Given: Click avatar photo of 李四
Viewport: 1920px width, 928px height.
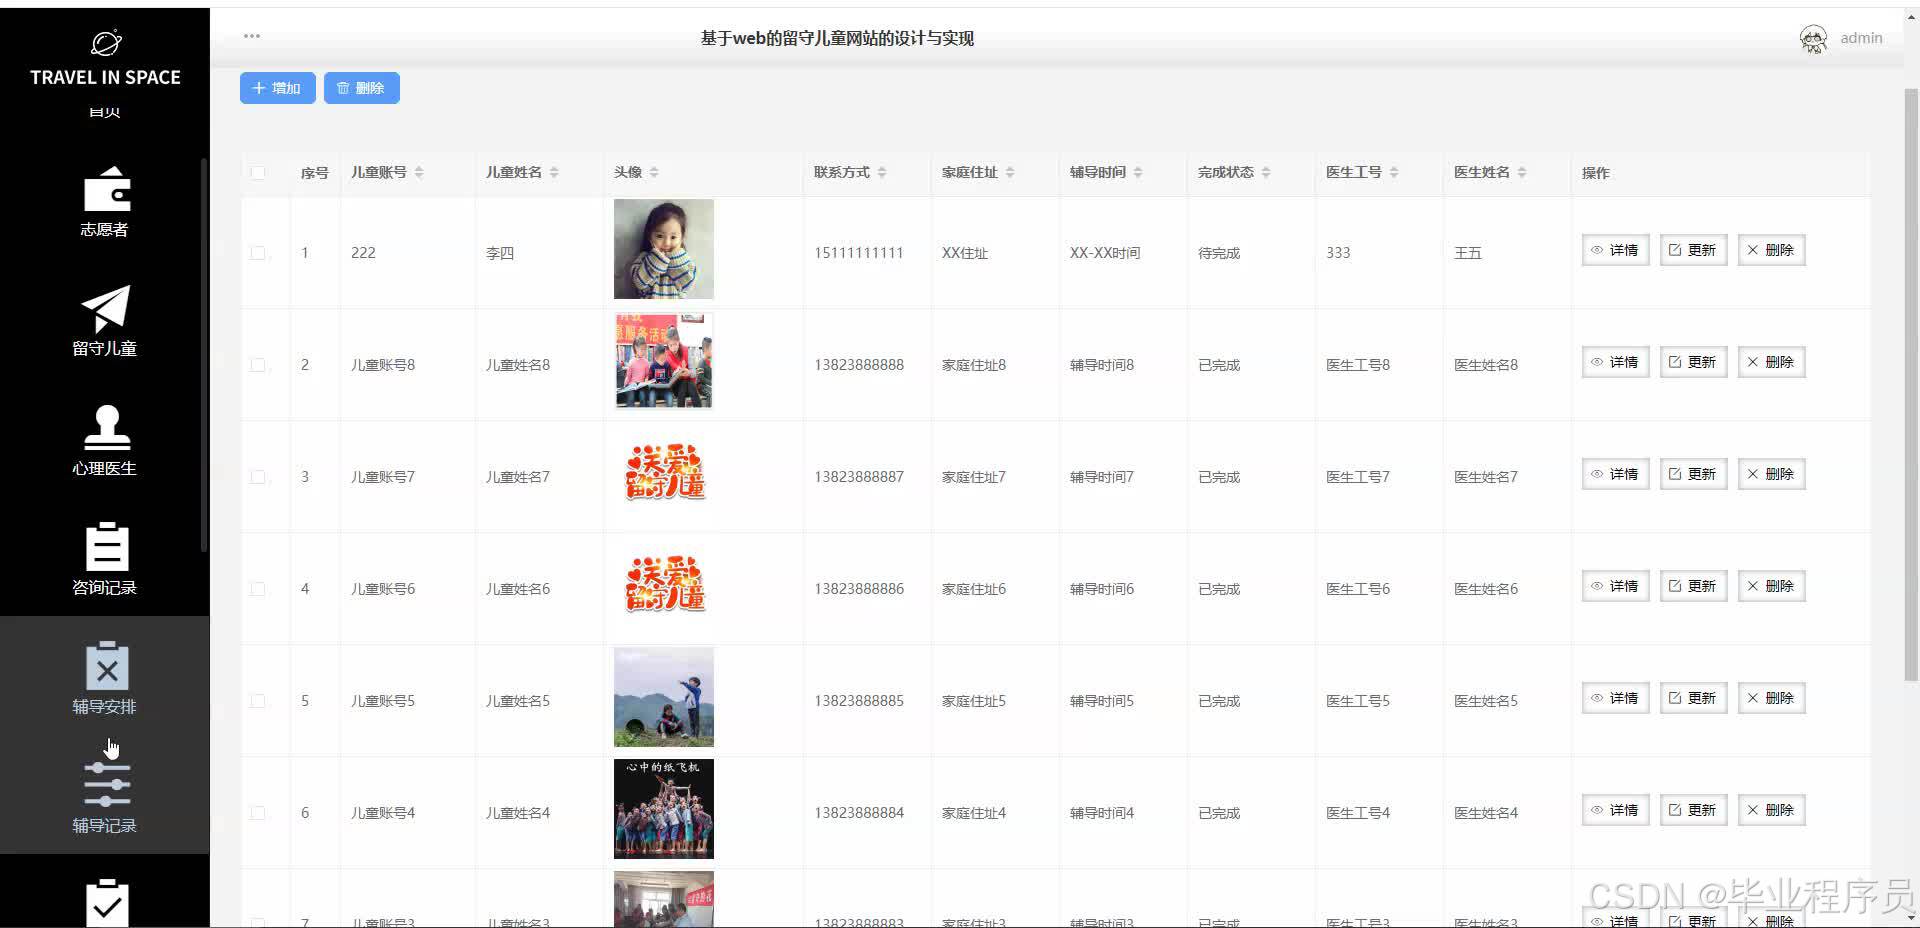Looking at the screenshot, I should coord(664,249).
